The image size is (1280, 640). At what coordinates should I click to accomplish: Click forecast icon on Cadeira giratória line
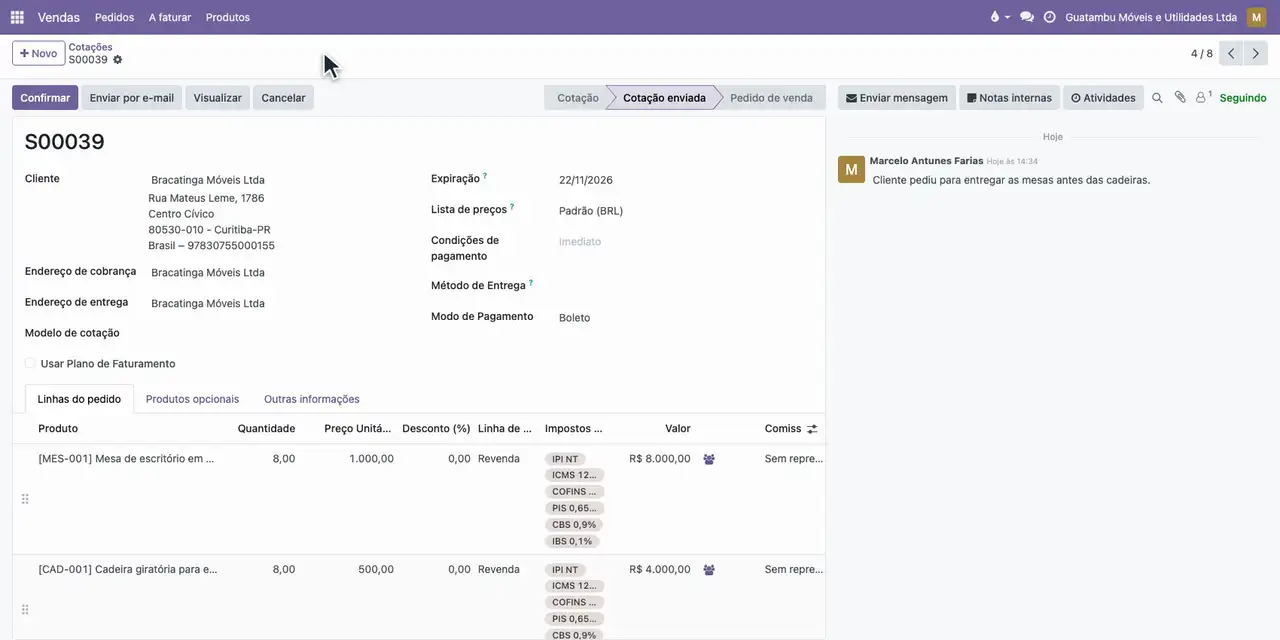tap(709, 570)
